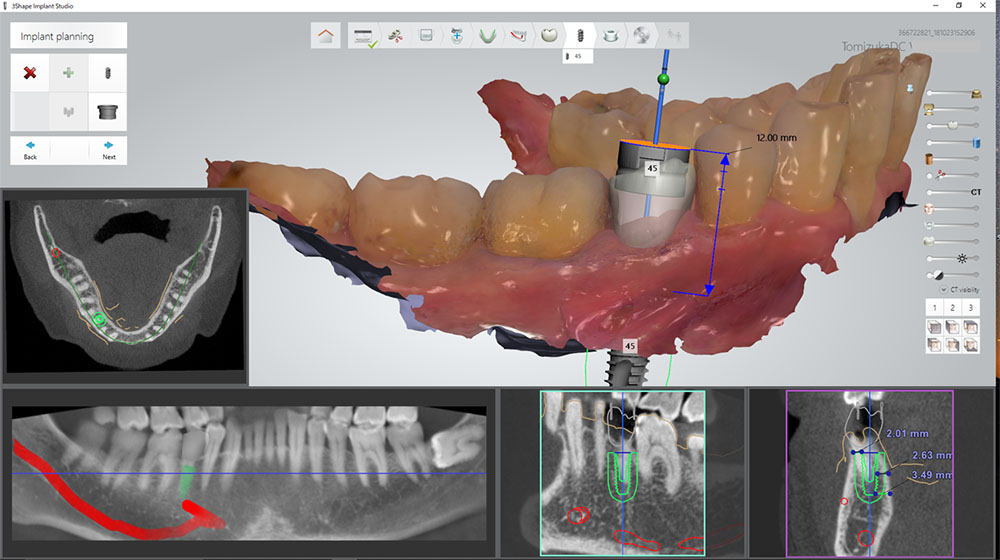The height and width of the screenshot is (560, 1000).
Task: Open the disc export step in workflow bar
Action: [642, 36]
